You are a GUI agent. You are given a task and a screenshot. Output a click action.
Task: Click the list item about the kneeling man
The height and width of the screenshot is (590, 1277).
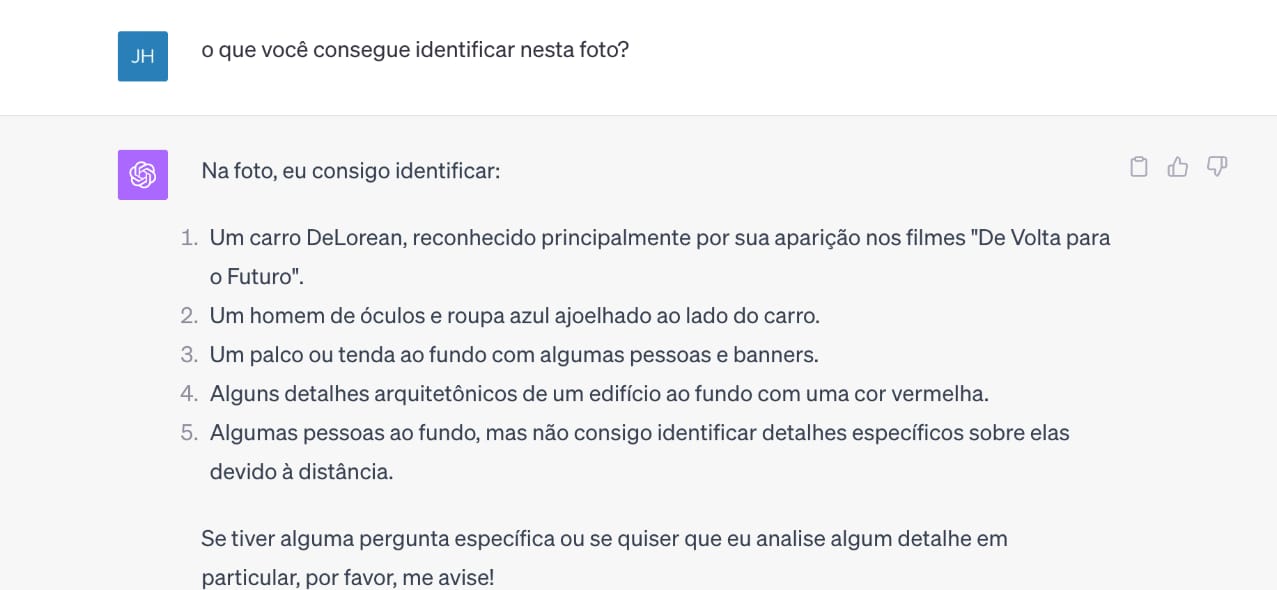click(x=514, y=316)
